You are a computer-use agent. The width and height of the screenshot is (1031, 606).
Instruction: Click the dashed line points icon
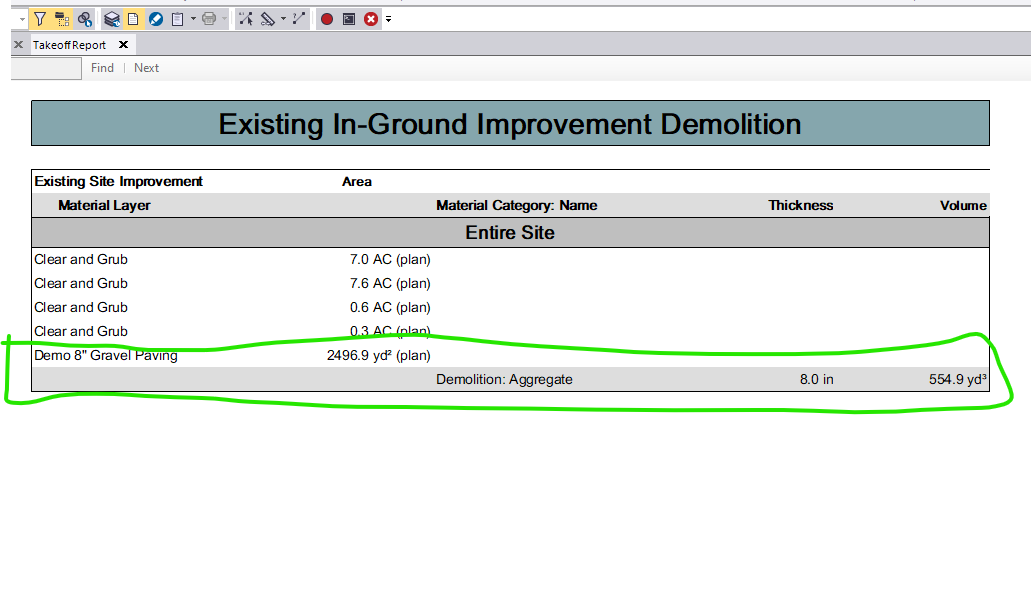(x=299, y=18)
